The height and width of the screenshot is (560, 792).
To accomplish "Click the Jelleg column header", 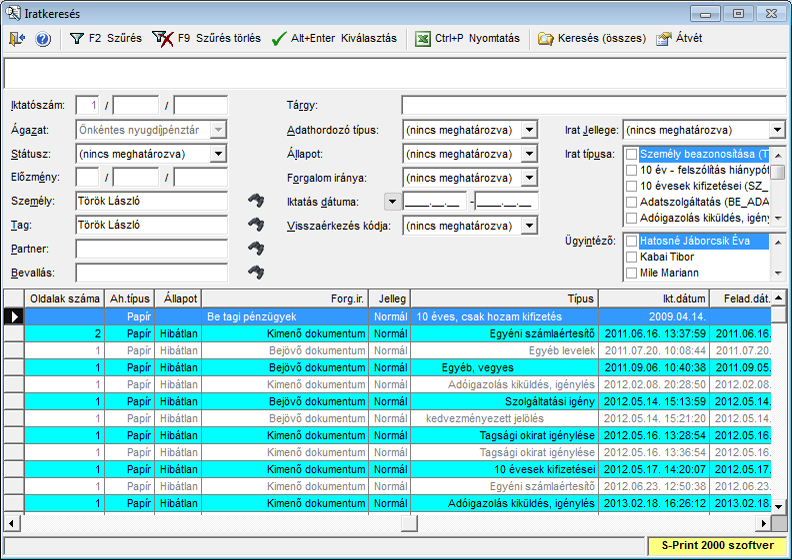I will [x=390, y=298].
